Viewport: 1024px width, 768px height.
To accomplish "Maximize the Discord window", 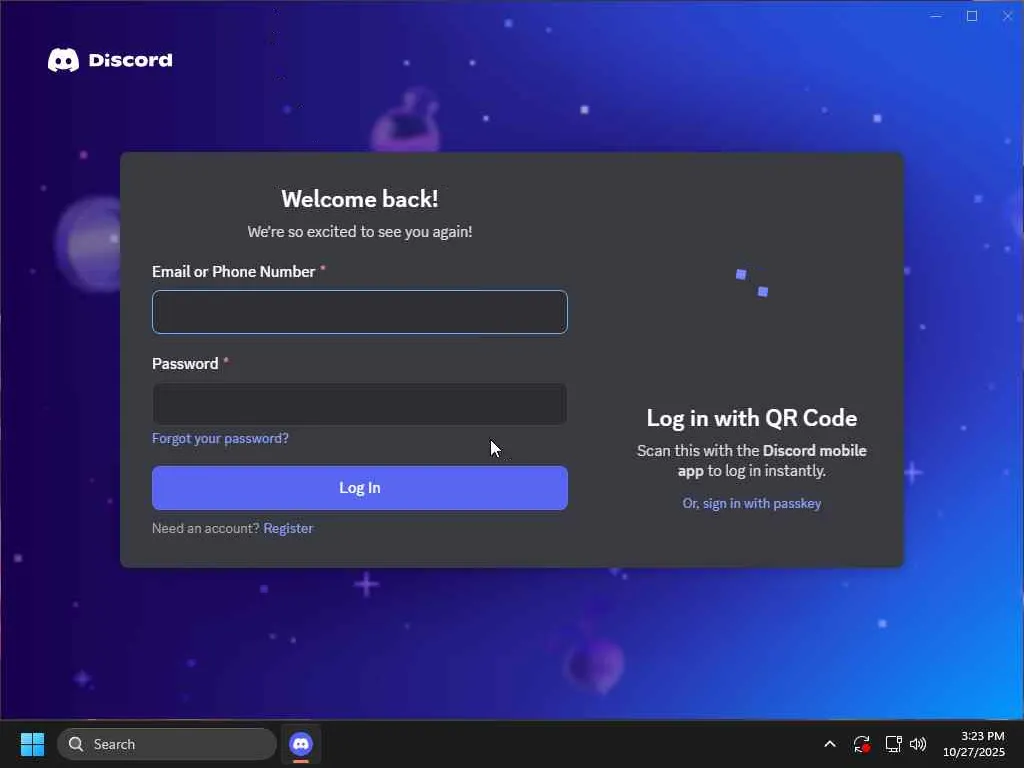I will pyautogui.click(x=972, y=16).
